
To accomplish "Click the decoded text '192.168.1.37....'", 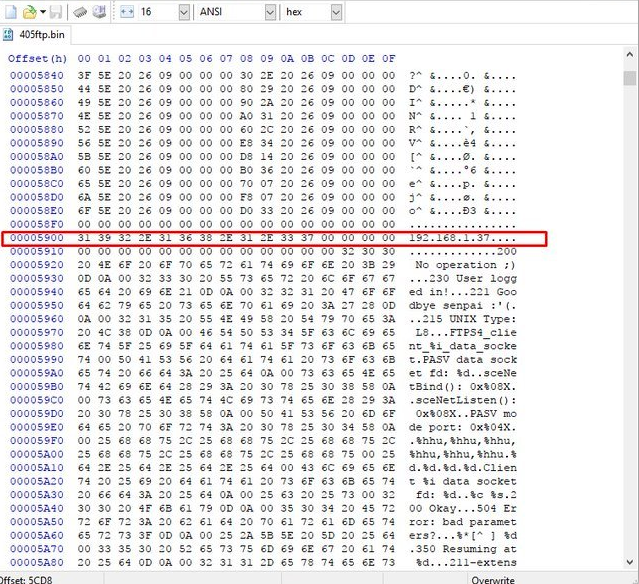I will (463, 238).
